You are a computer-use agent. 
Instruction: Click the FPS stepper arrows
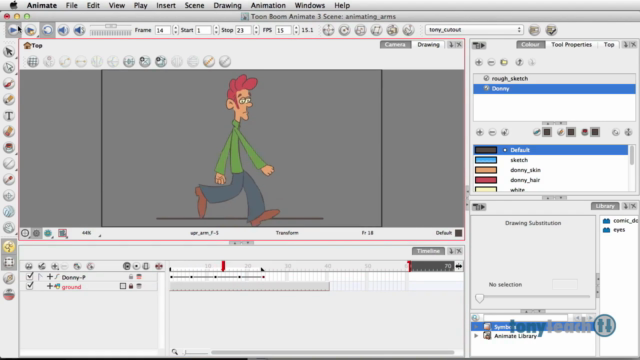click(x=296, y=30)
